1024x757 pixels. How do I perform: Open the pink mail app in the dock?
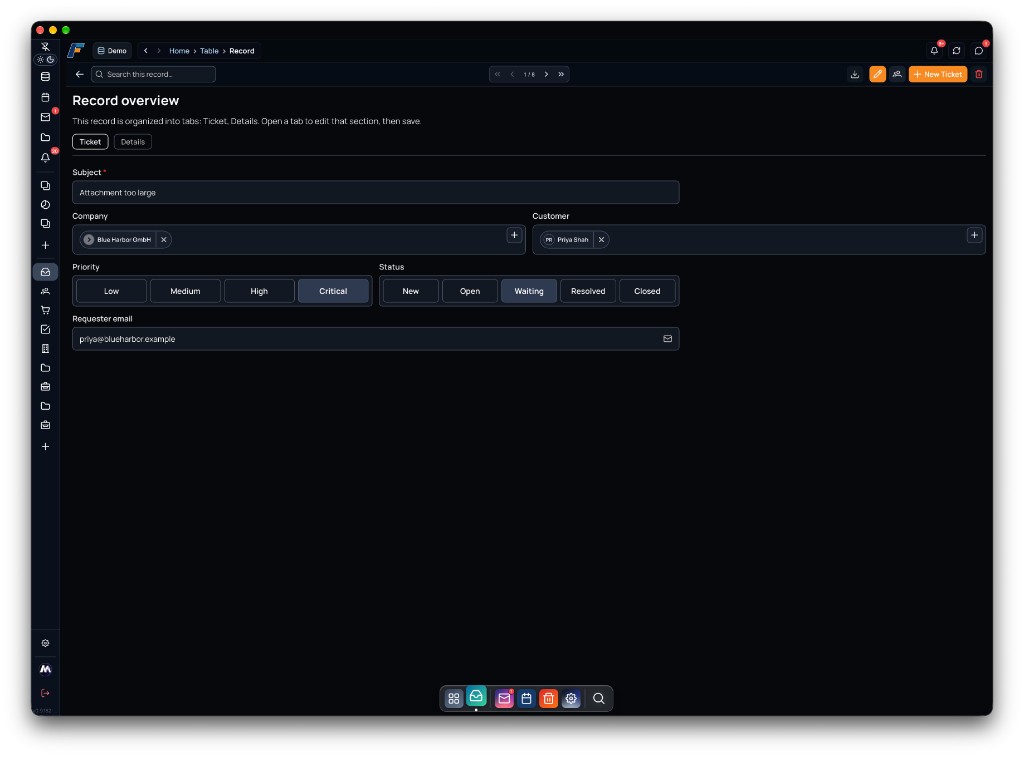coord(504,699)
